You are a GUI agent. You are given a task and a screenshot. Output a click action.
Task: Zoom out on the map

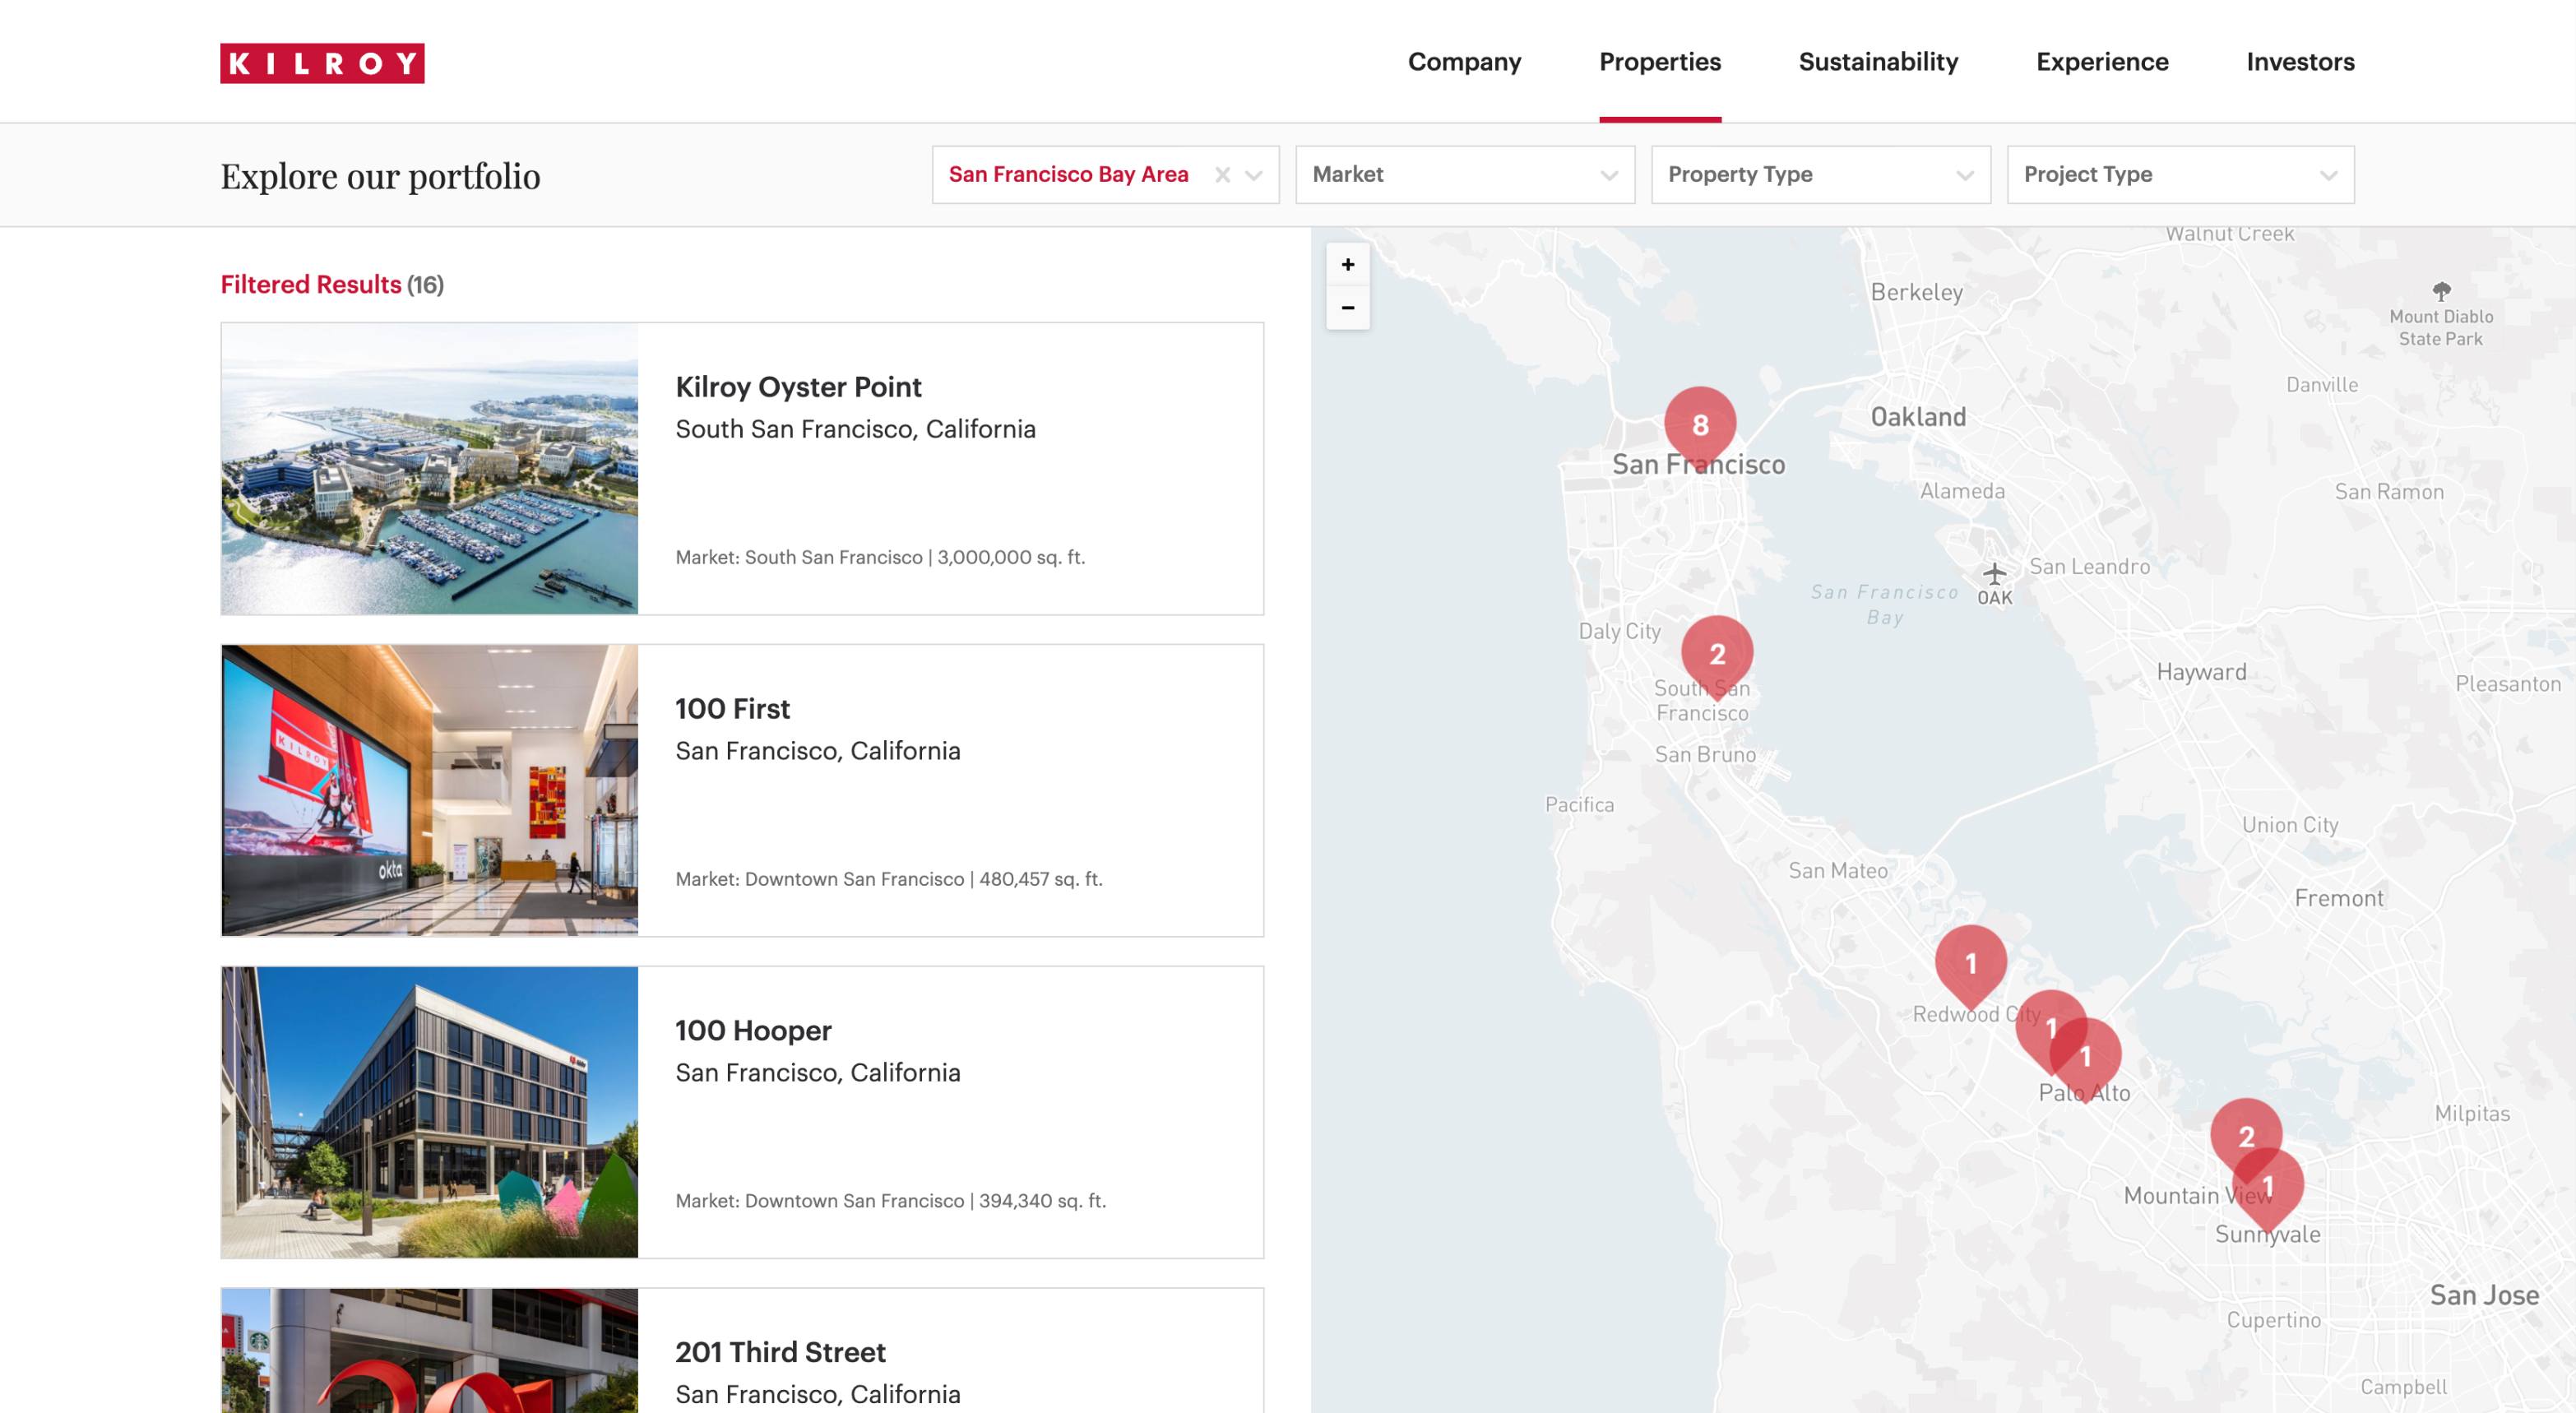click(1347, 308)
